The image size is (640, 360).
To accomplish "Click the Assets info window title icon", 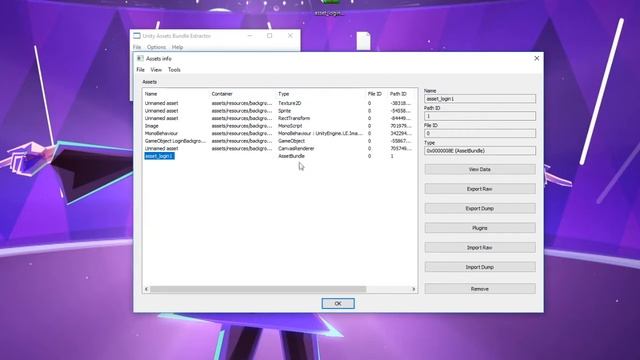I will tap(140, 58).
